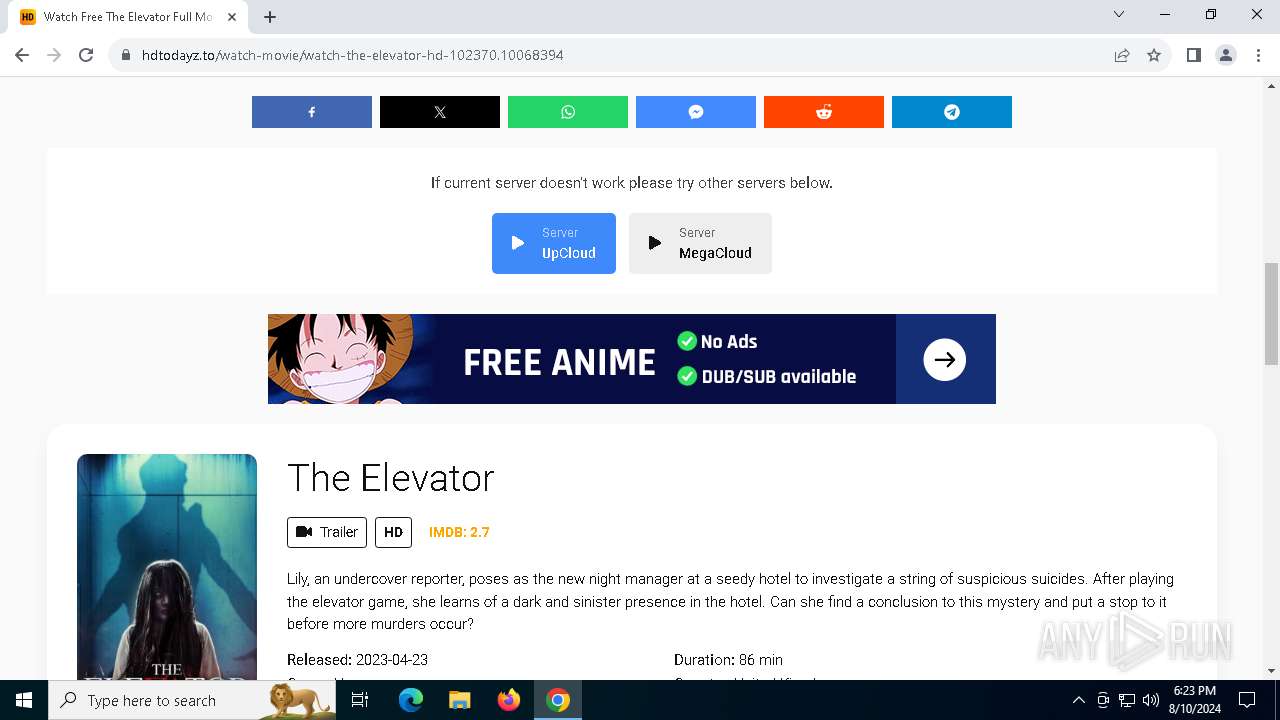Open the Free Anime banner arrow

pos(944,359)
